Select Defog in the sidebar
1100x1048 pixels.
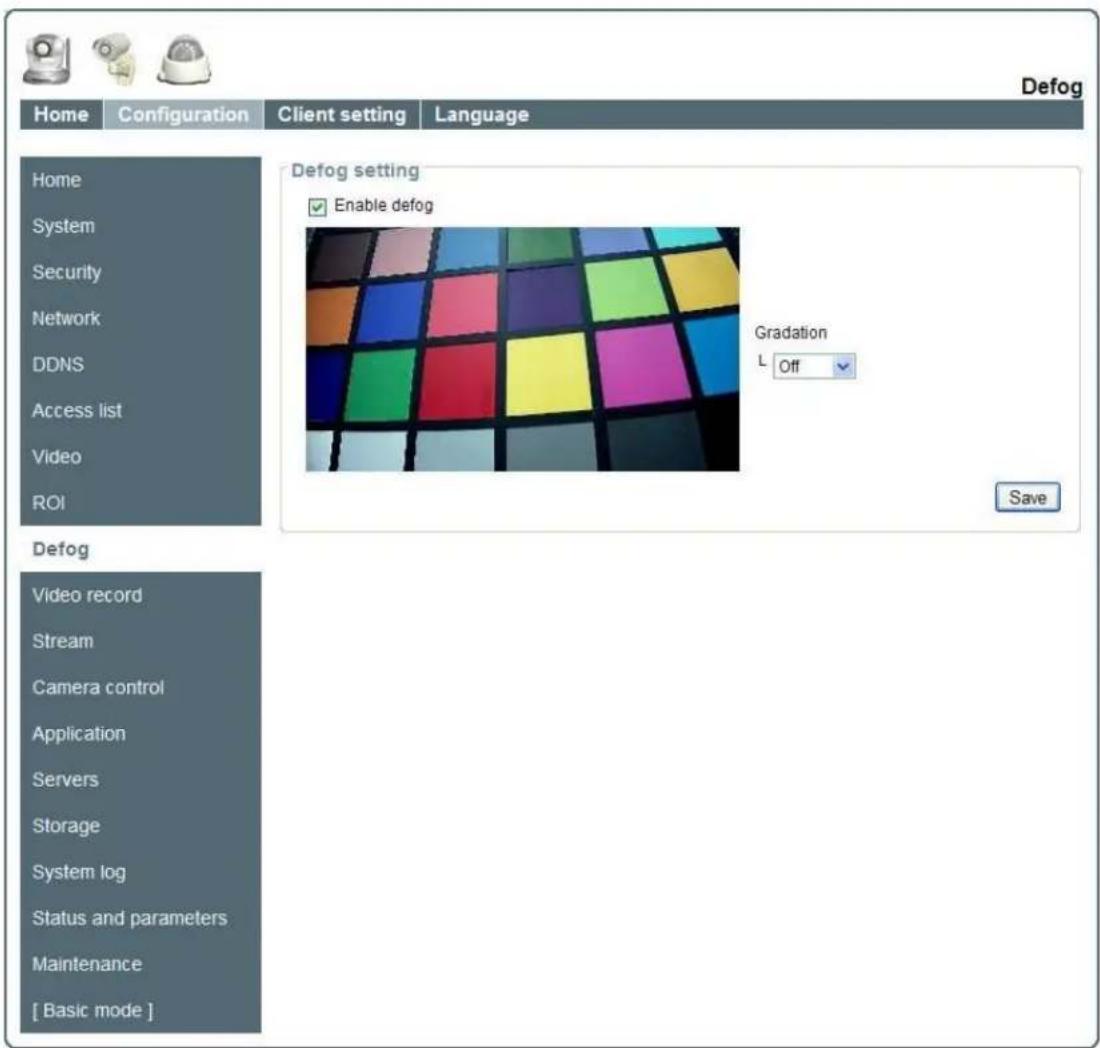coord(140,549)
